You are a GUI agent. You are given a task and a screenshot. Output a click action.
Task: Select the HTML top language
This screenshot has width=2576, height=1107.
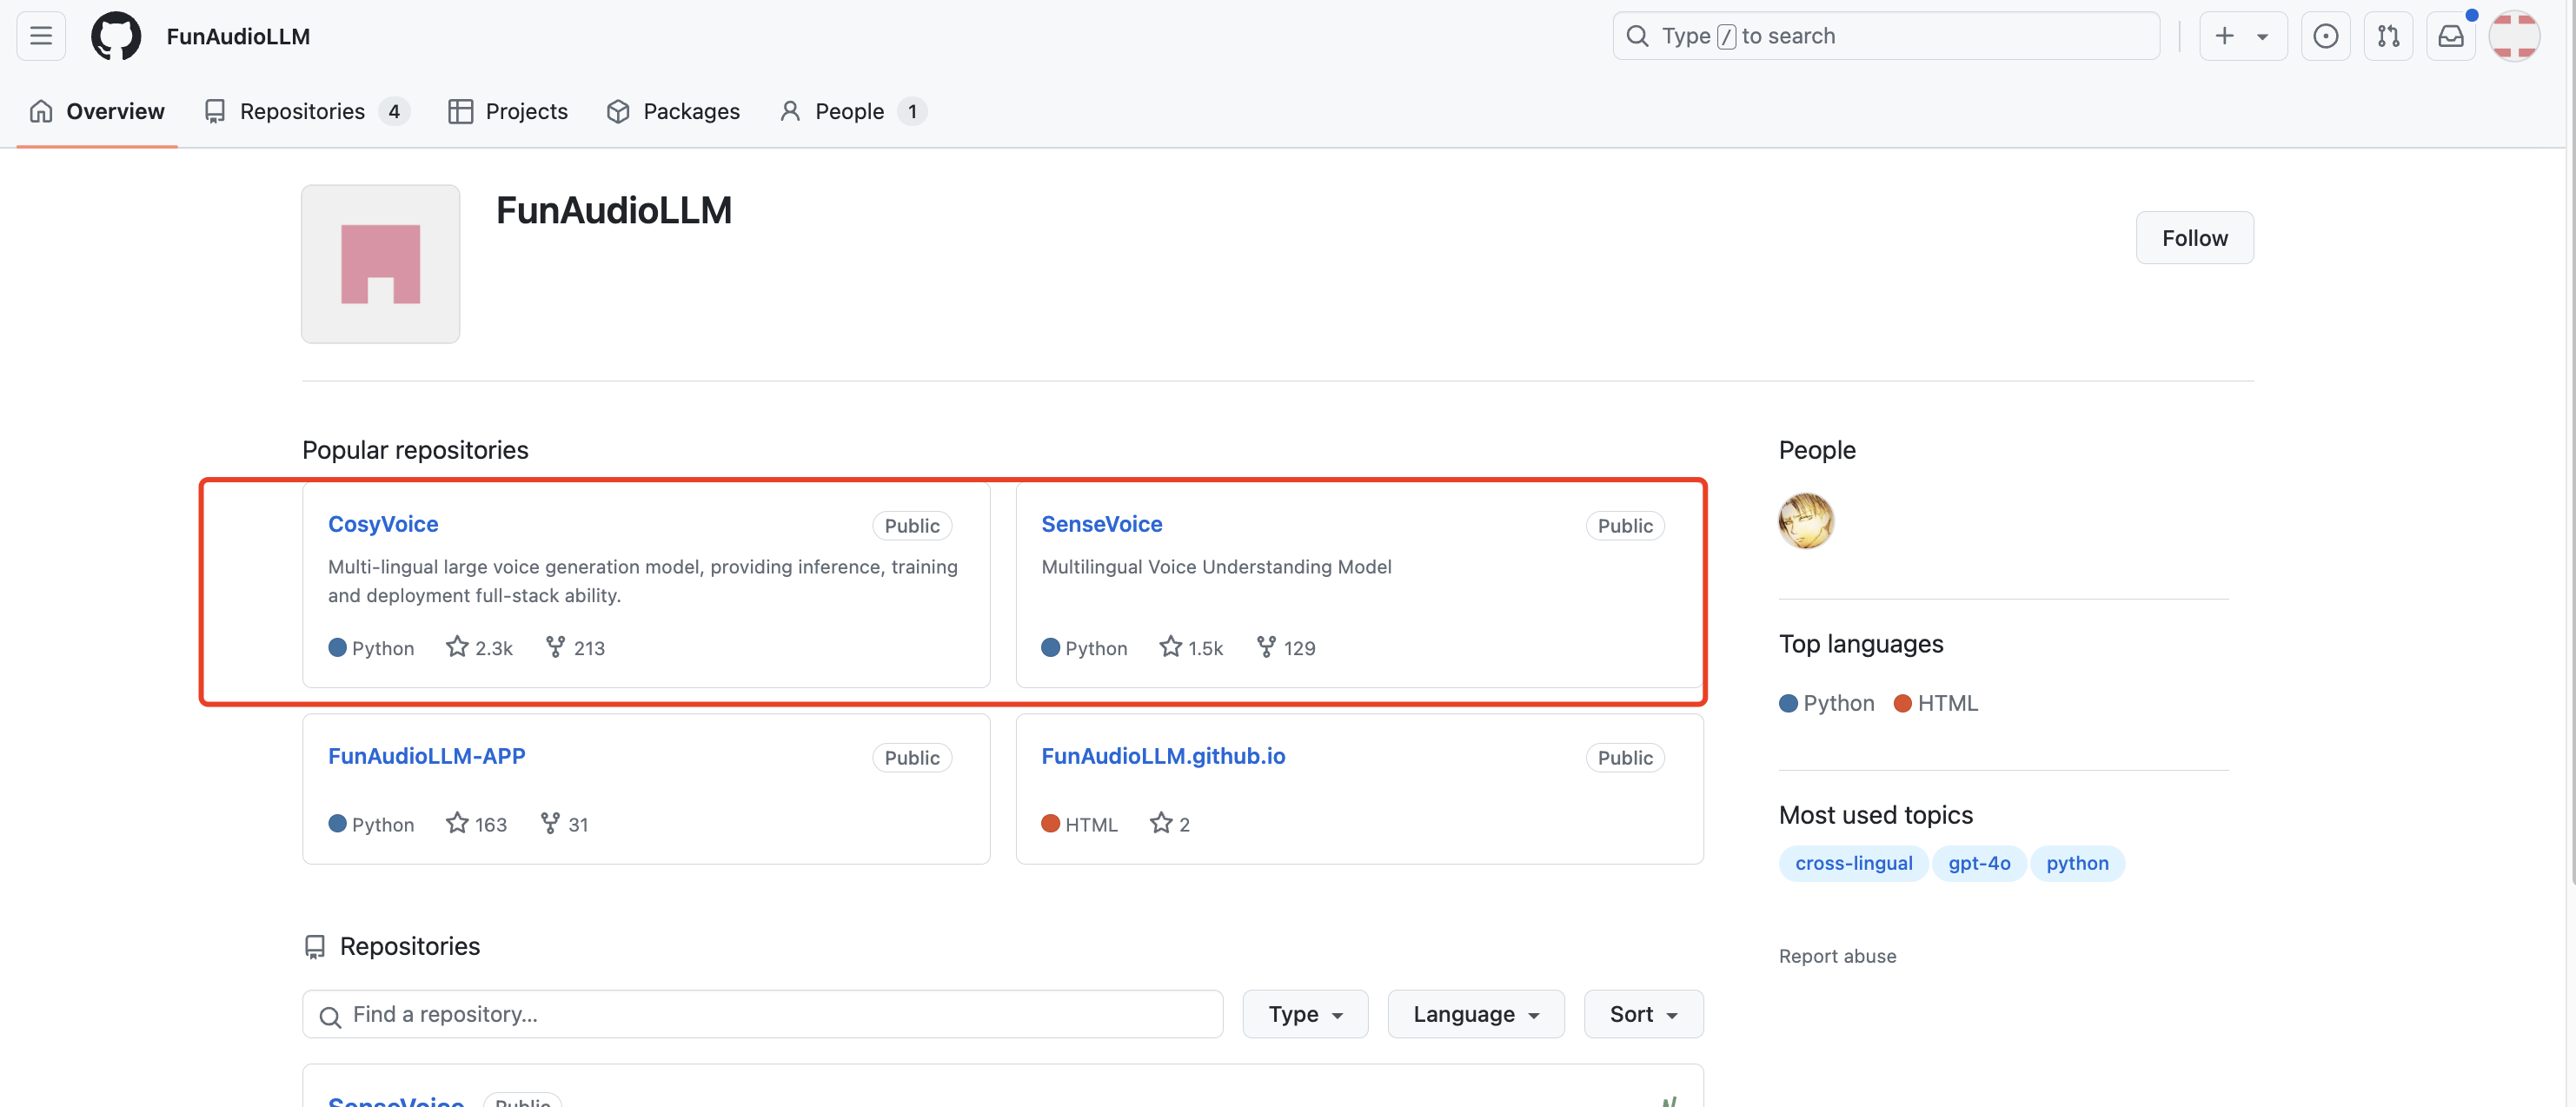pyautogui.click(x=1936, y=703)
